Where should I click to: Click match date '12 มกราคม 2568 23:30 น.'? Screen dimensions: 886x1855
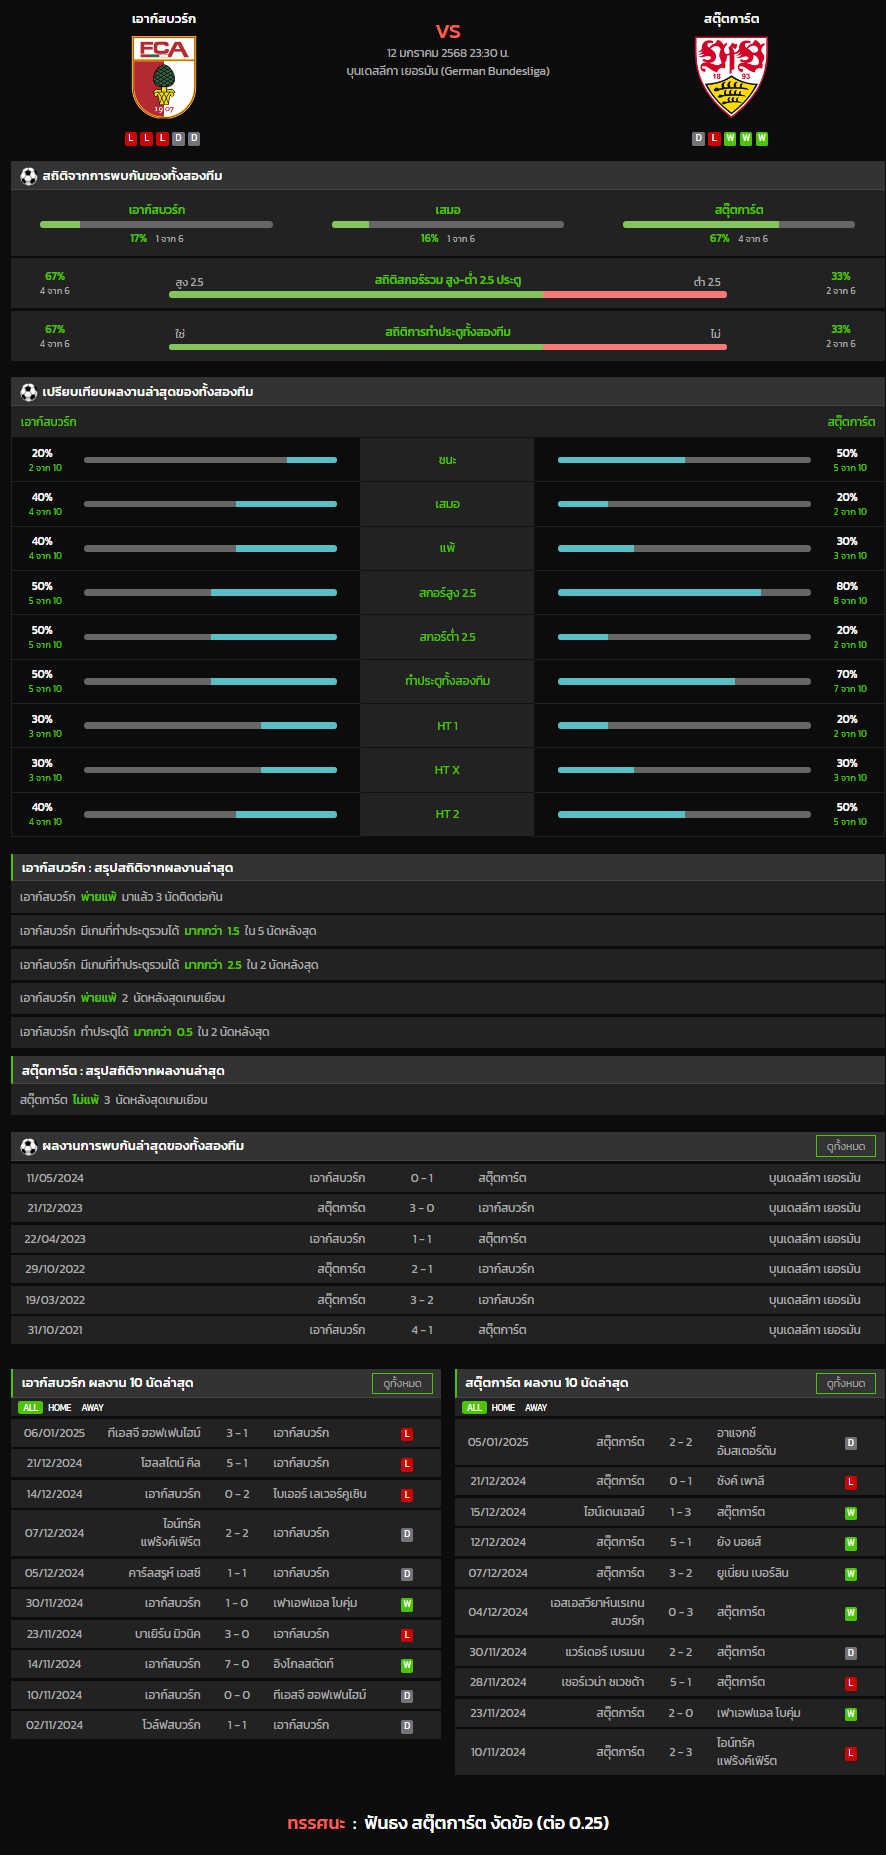tap(448, 53)
